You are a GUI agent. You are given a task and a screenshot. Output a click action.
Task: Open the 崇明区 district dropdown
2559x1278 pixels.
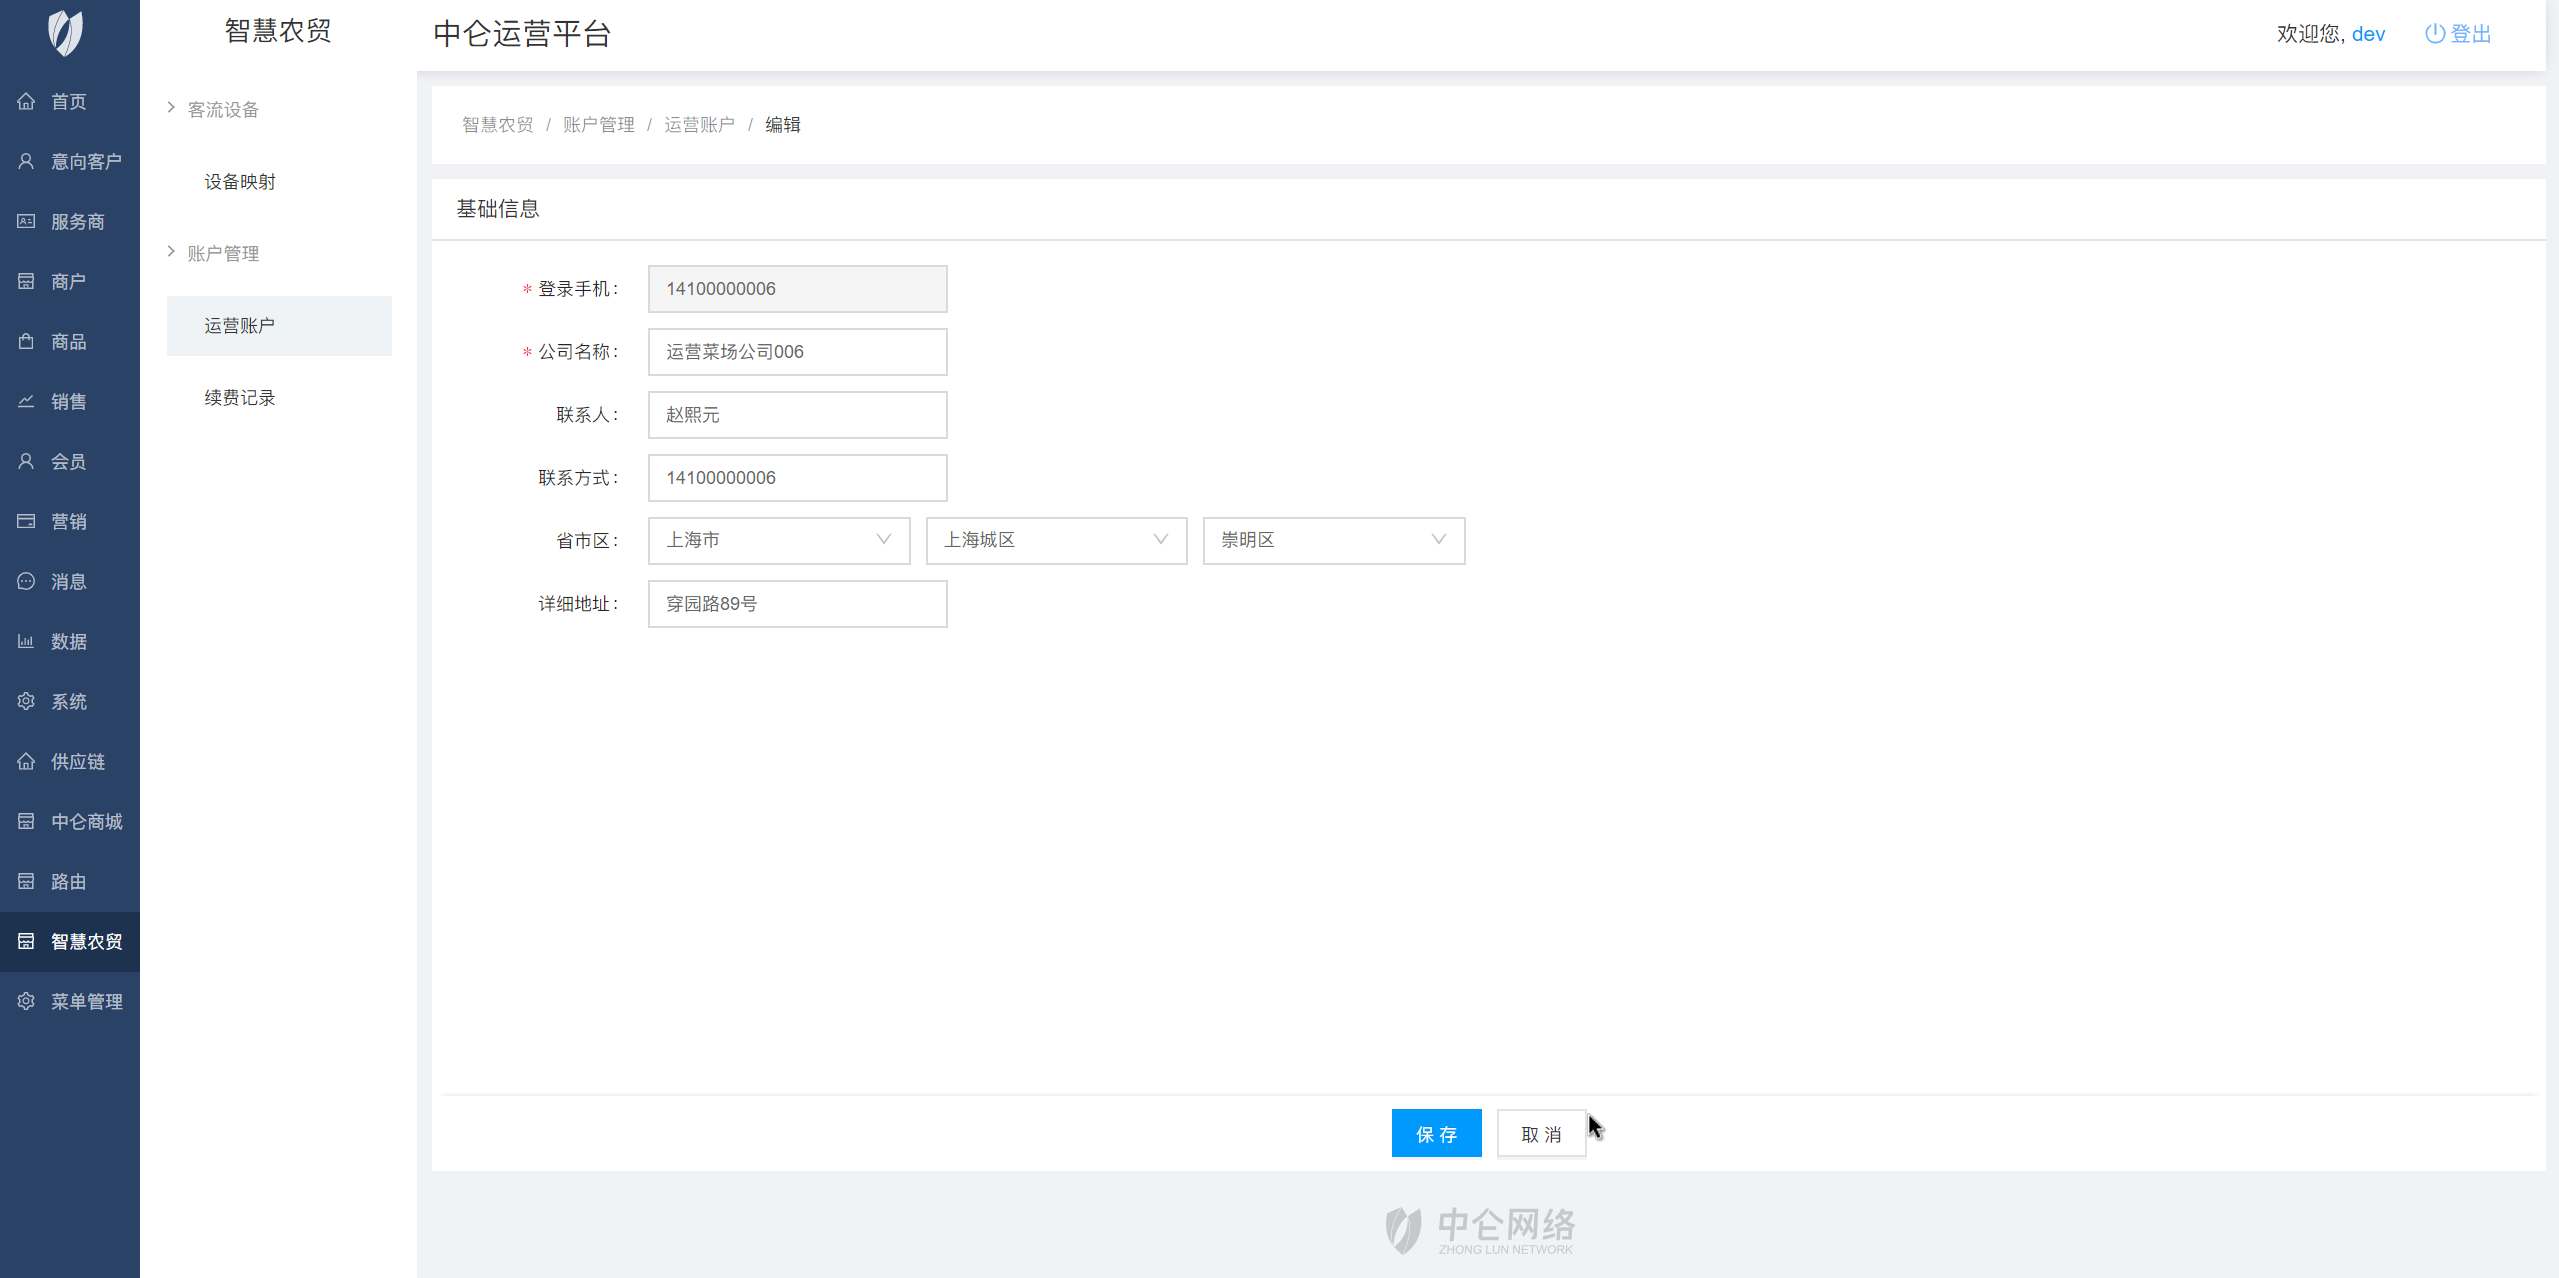[x=1333, y=540]
